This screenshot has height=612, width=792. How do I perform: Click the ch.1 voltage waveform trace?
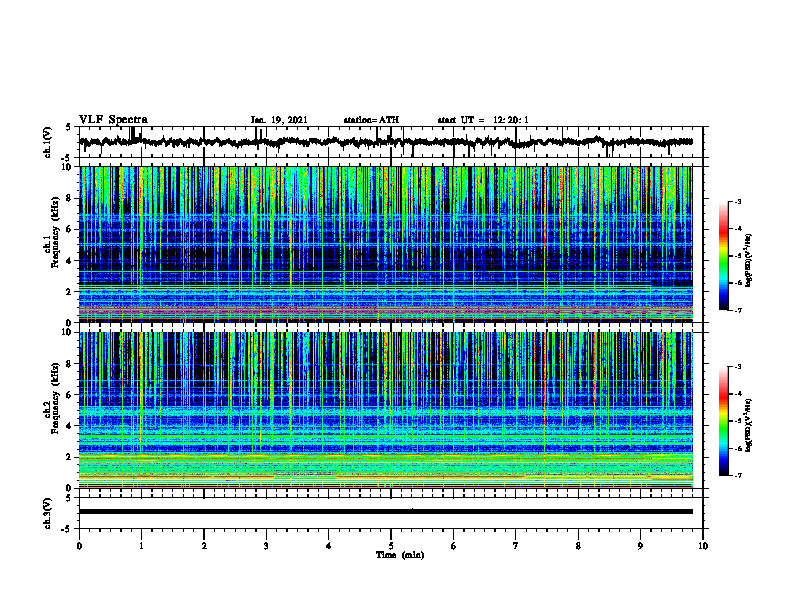[x=385, y=142]
